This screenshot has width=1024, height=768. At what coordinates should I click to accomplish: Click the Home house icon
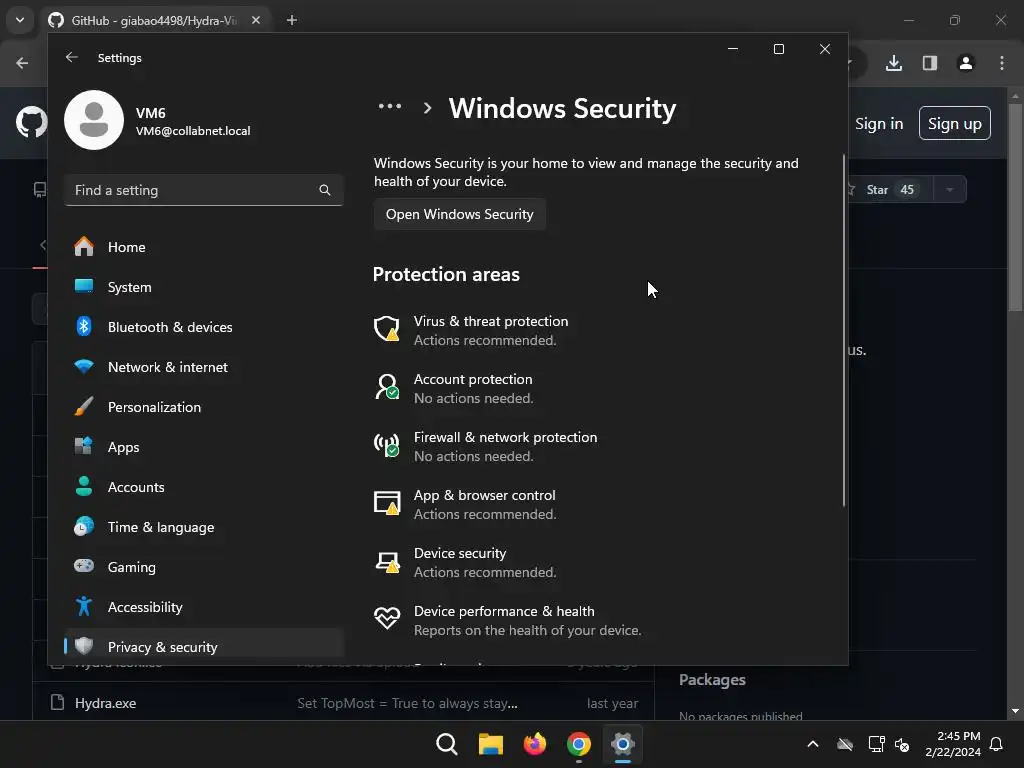pyautogui.click(x=84, y=246)
